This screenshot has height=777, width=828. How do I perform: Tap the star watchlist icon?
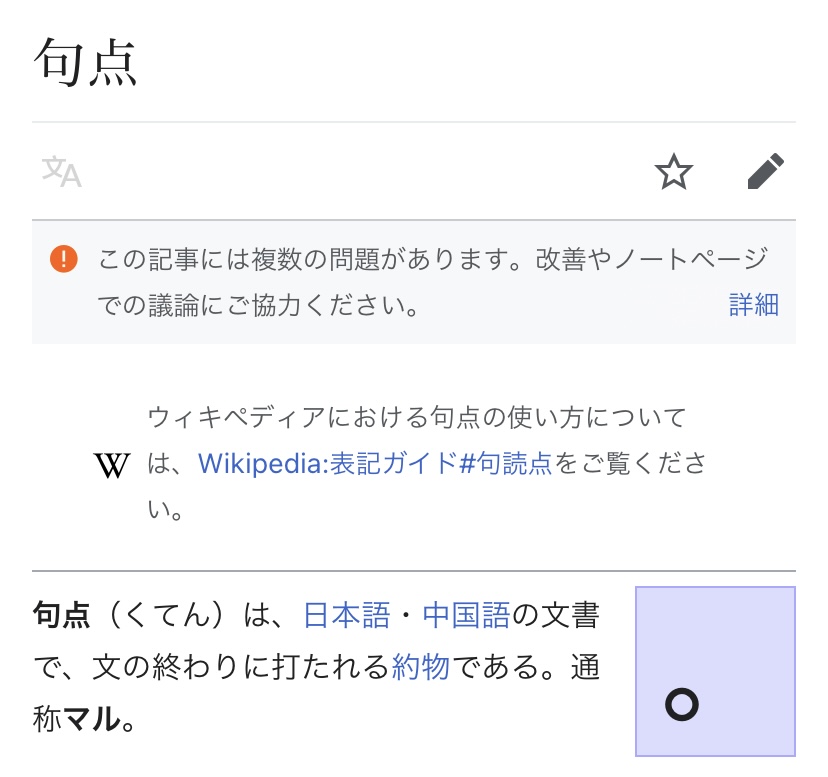tap(673, 172)
